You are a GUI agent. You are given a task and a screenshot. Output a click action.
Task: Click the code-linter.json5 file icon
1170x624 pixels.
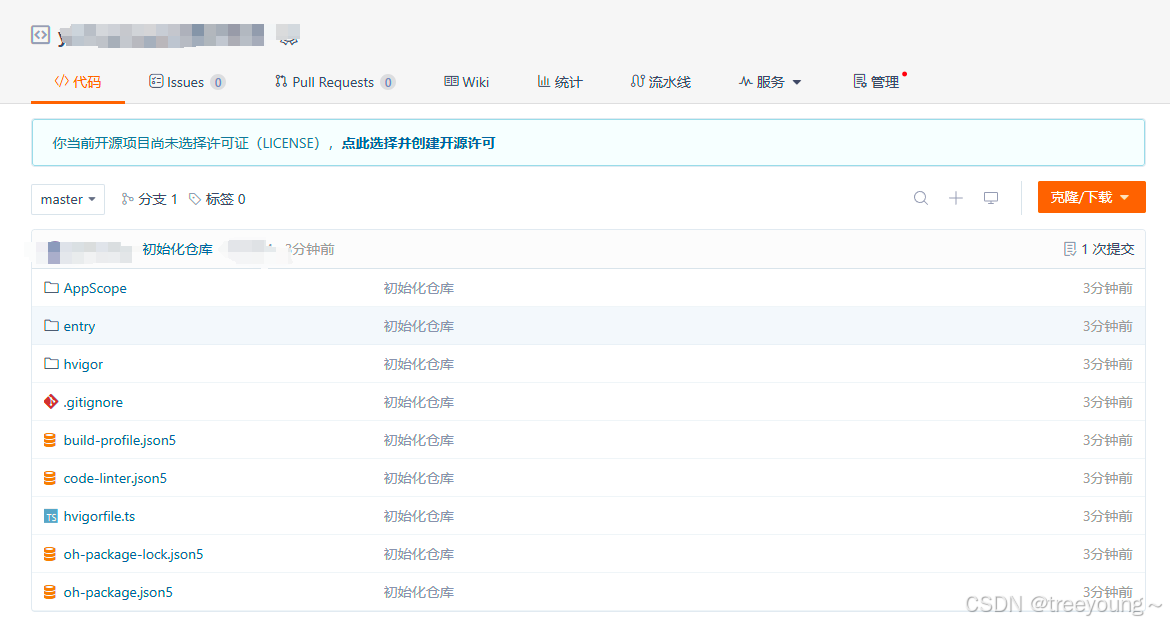pos(50,478)
